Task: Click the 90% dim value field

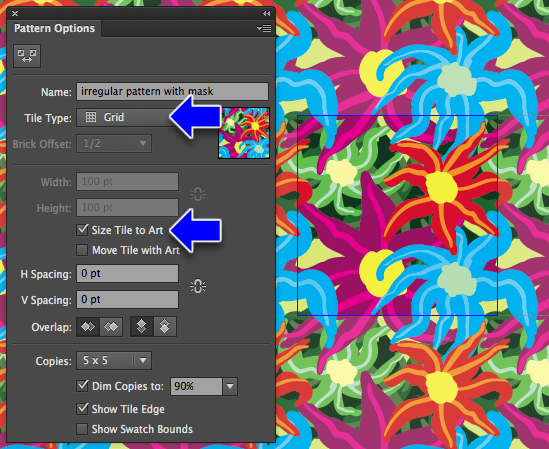Action: click(x=196, y=386)
